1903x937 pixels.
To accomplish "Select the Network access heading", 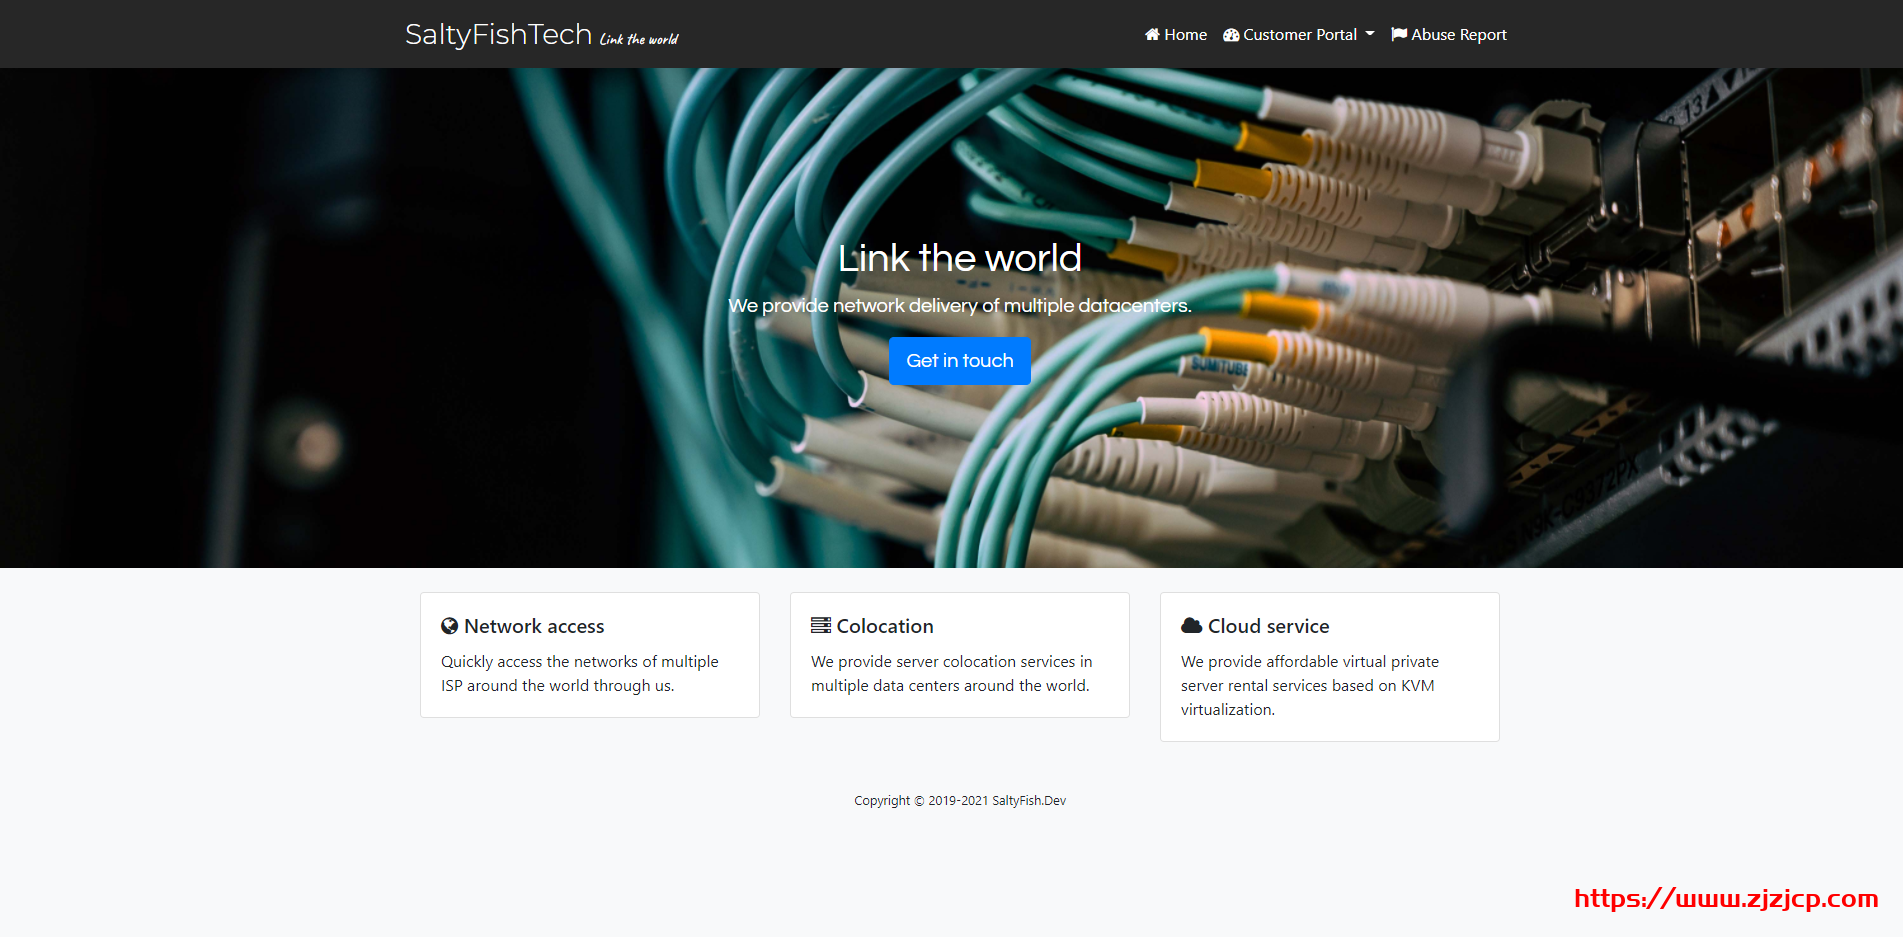I will tap(534, 626).
